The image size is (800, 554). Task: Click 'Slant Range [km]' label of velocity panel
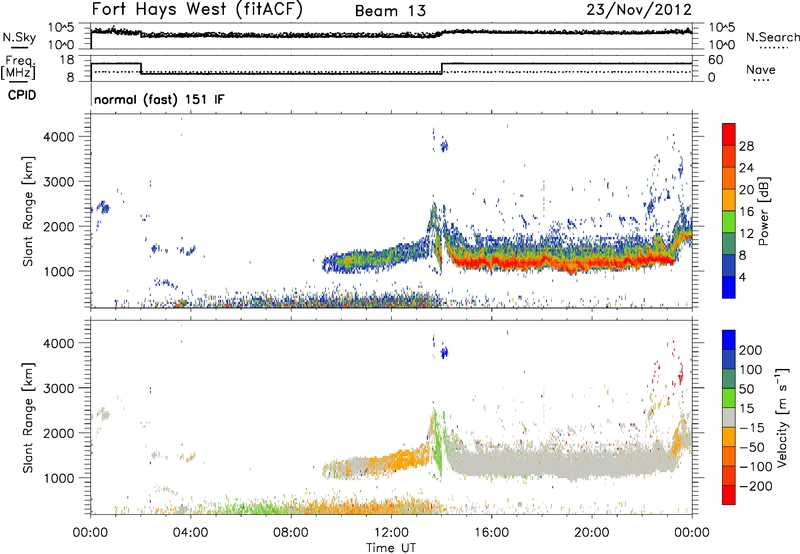pyautogui.click(x=28, y=417)
